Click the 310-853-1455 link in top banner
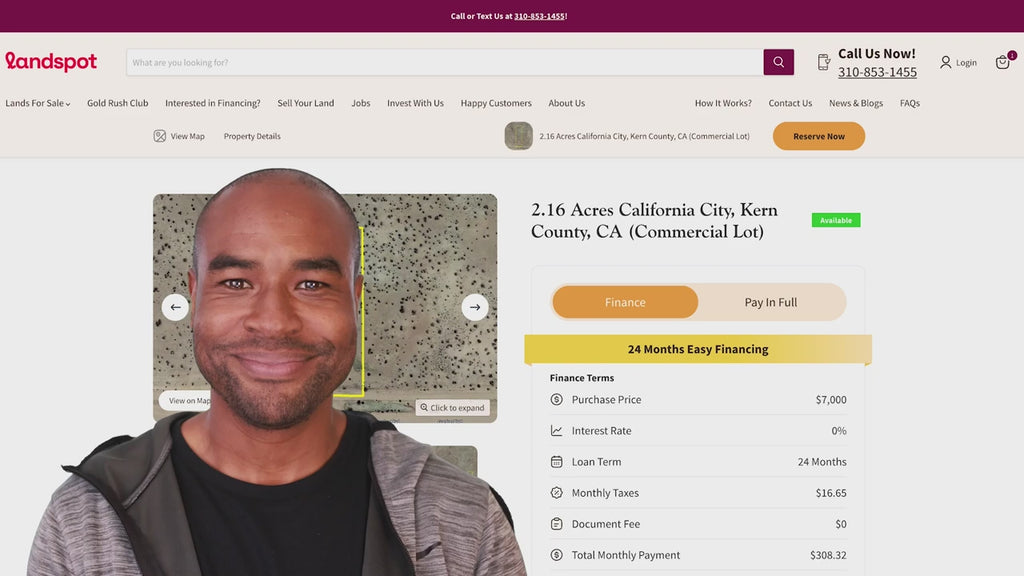 coord(539,16)
